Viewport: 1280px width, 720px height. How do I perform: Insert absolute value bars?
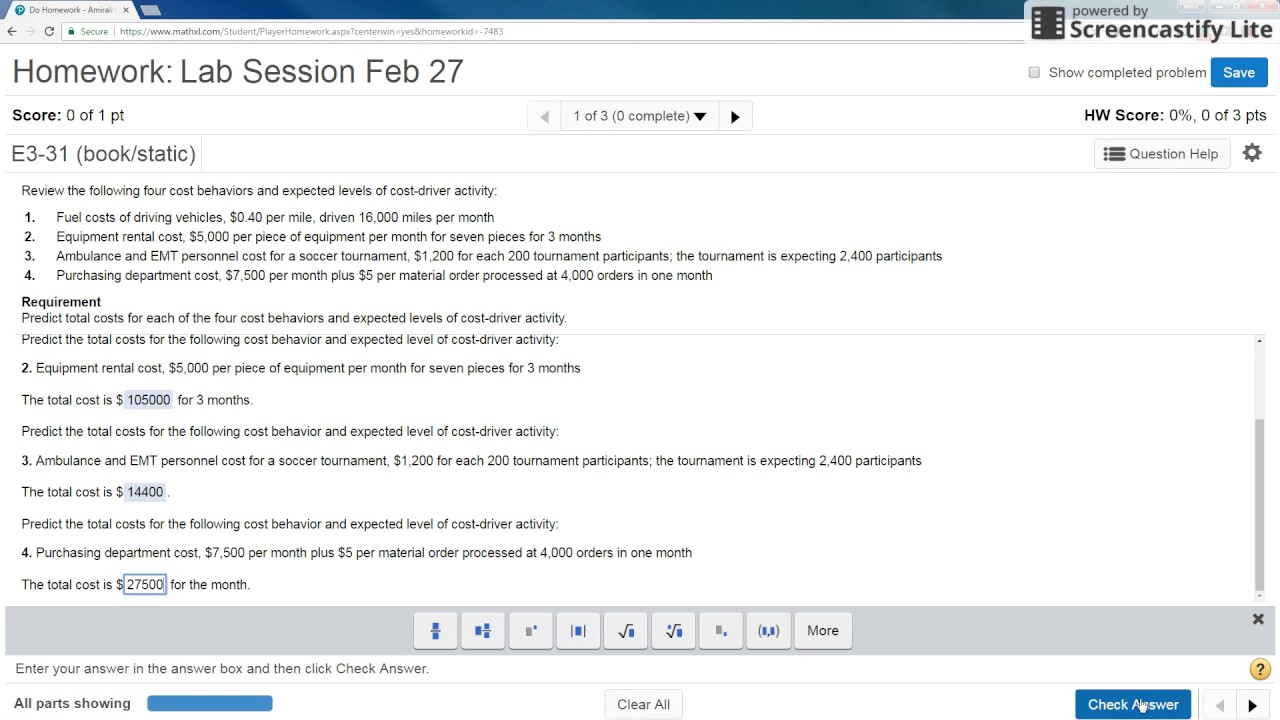578,631
